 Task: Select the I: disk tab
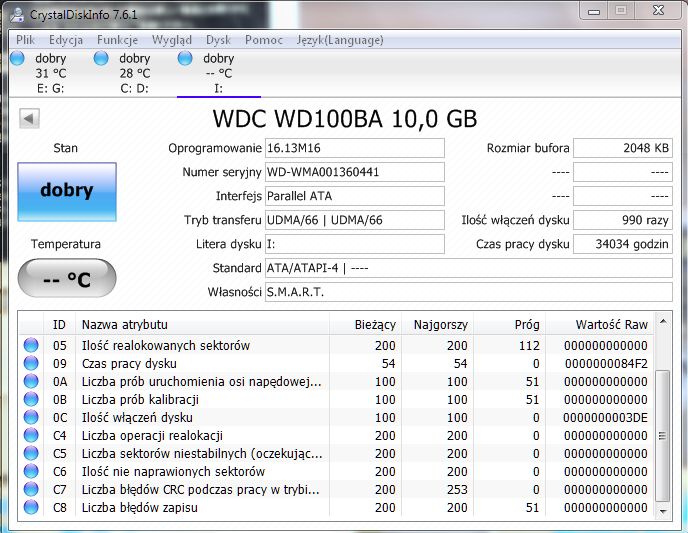click(x=219, y=73)
